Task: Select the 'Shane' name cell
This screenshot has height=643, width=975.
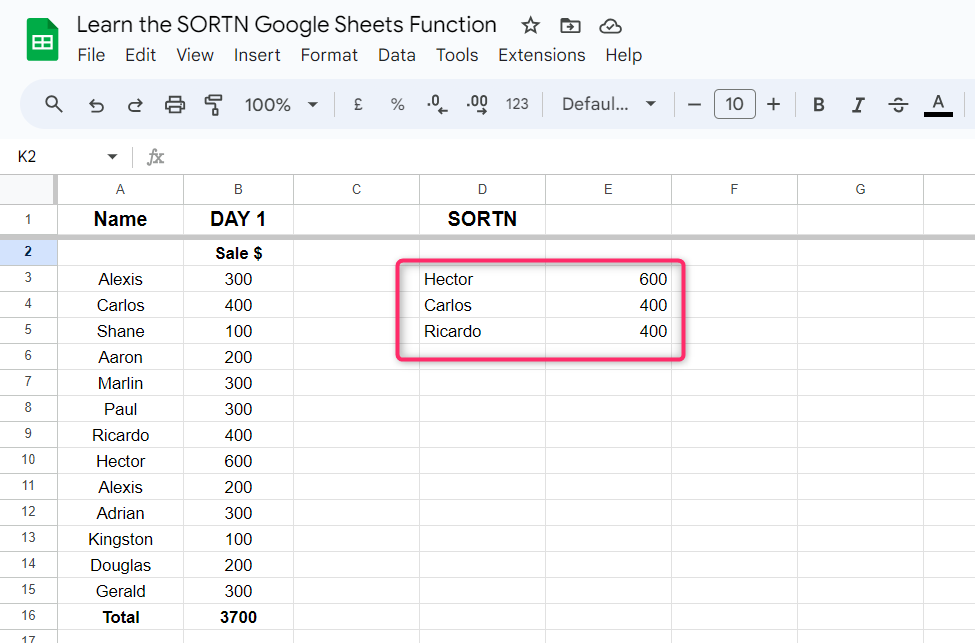Action: (x=121, y=331)
